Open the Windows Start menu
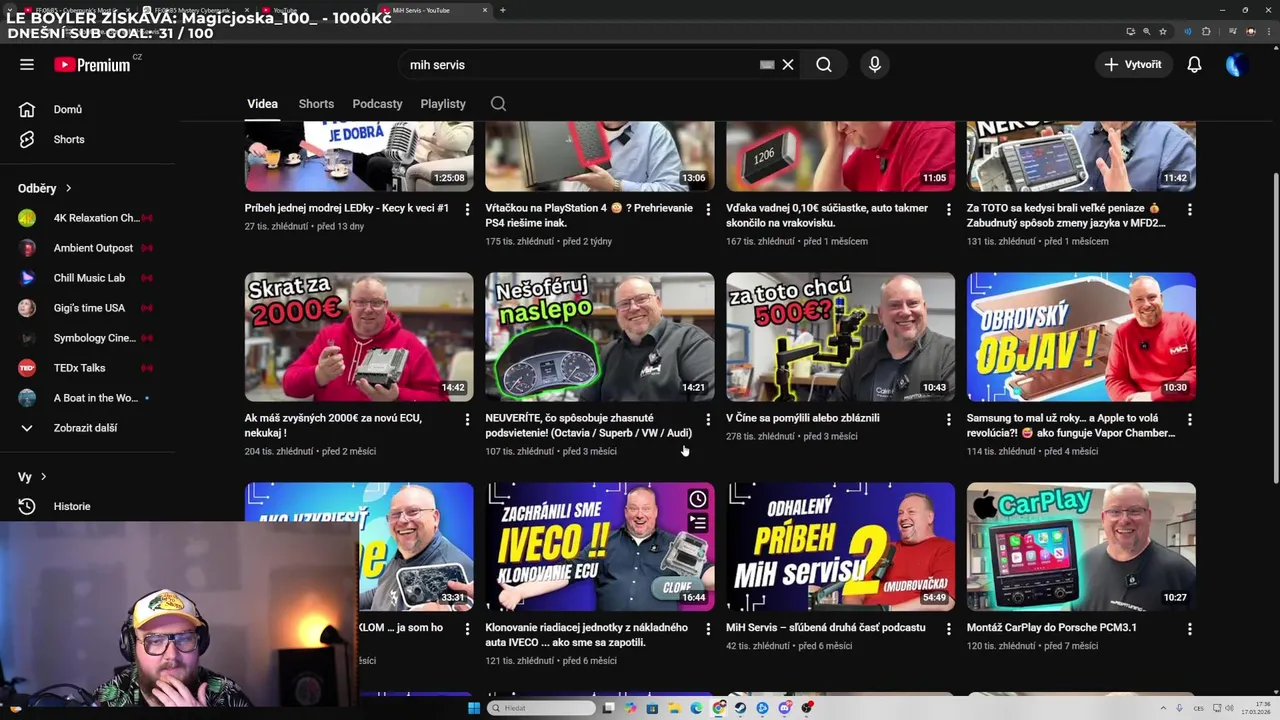The width and height of the screenshot is (1280, 720). [x=474, y=708]
